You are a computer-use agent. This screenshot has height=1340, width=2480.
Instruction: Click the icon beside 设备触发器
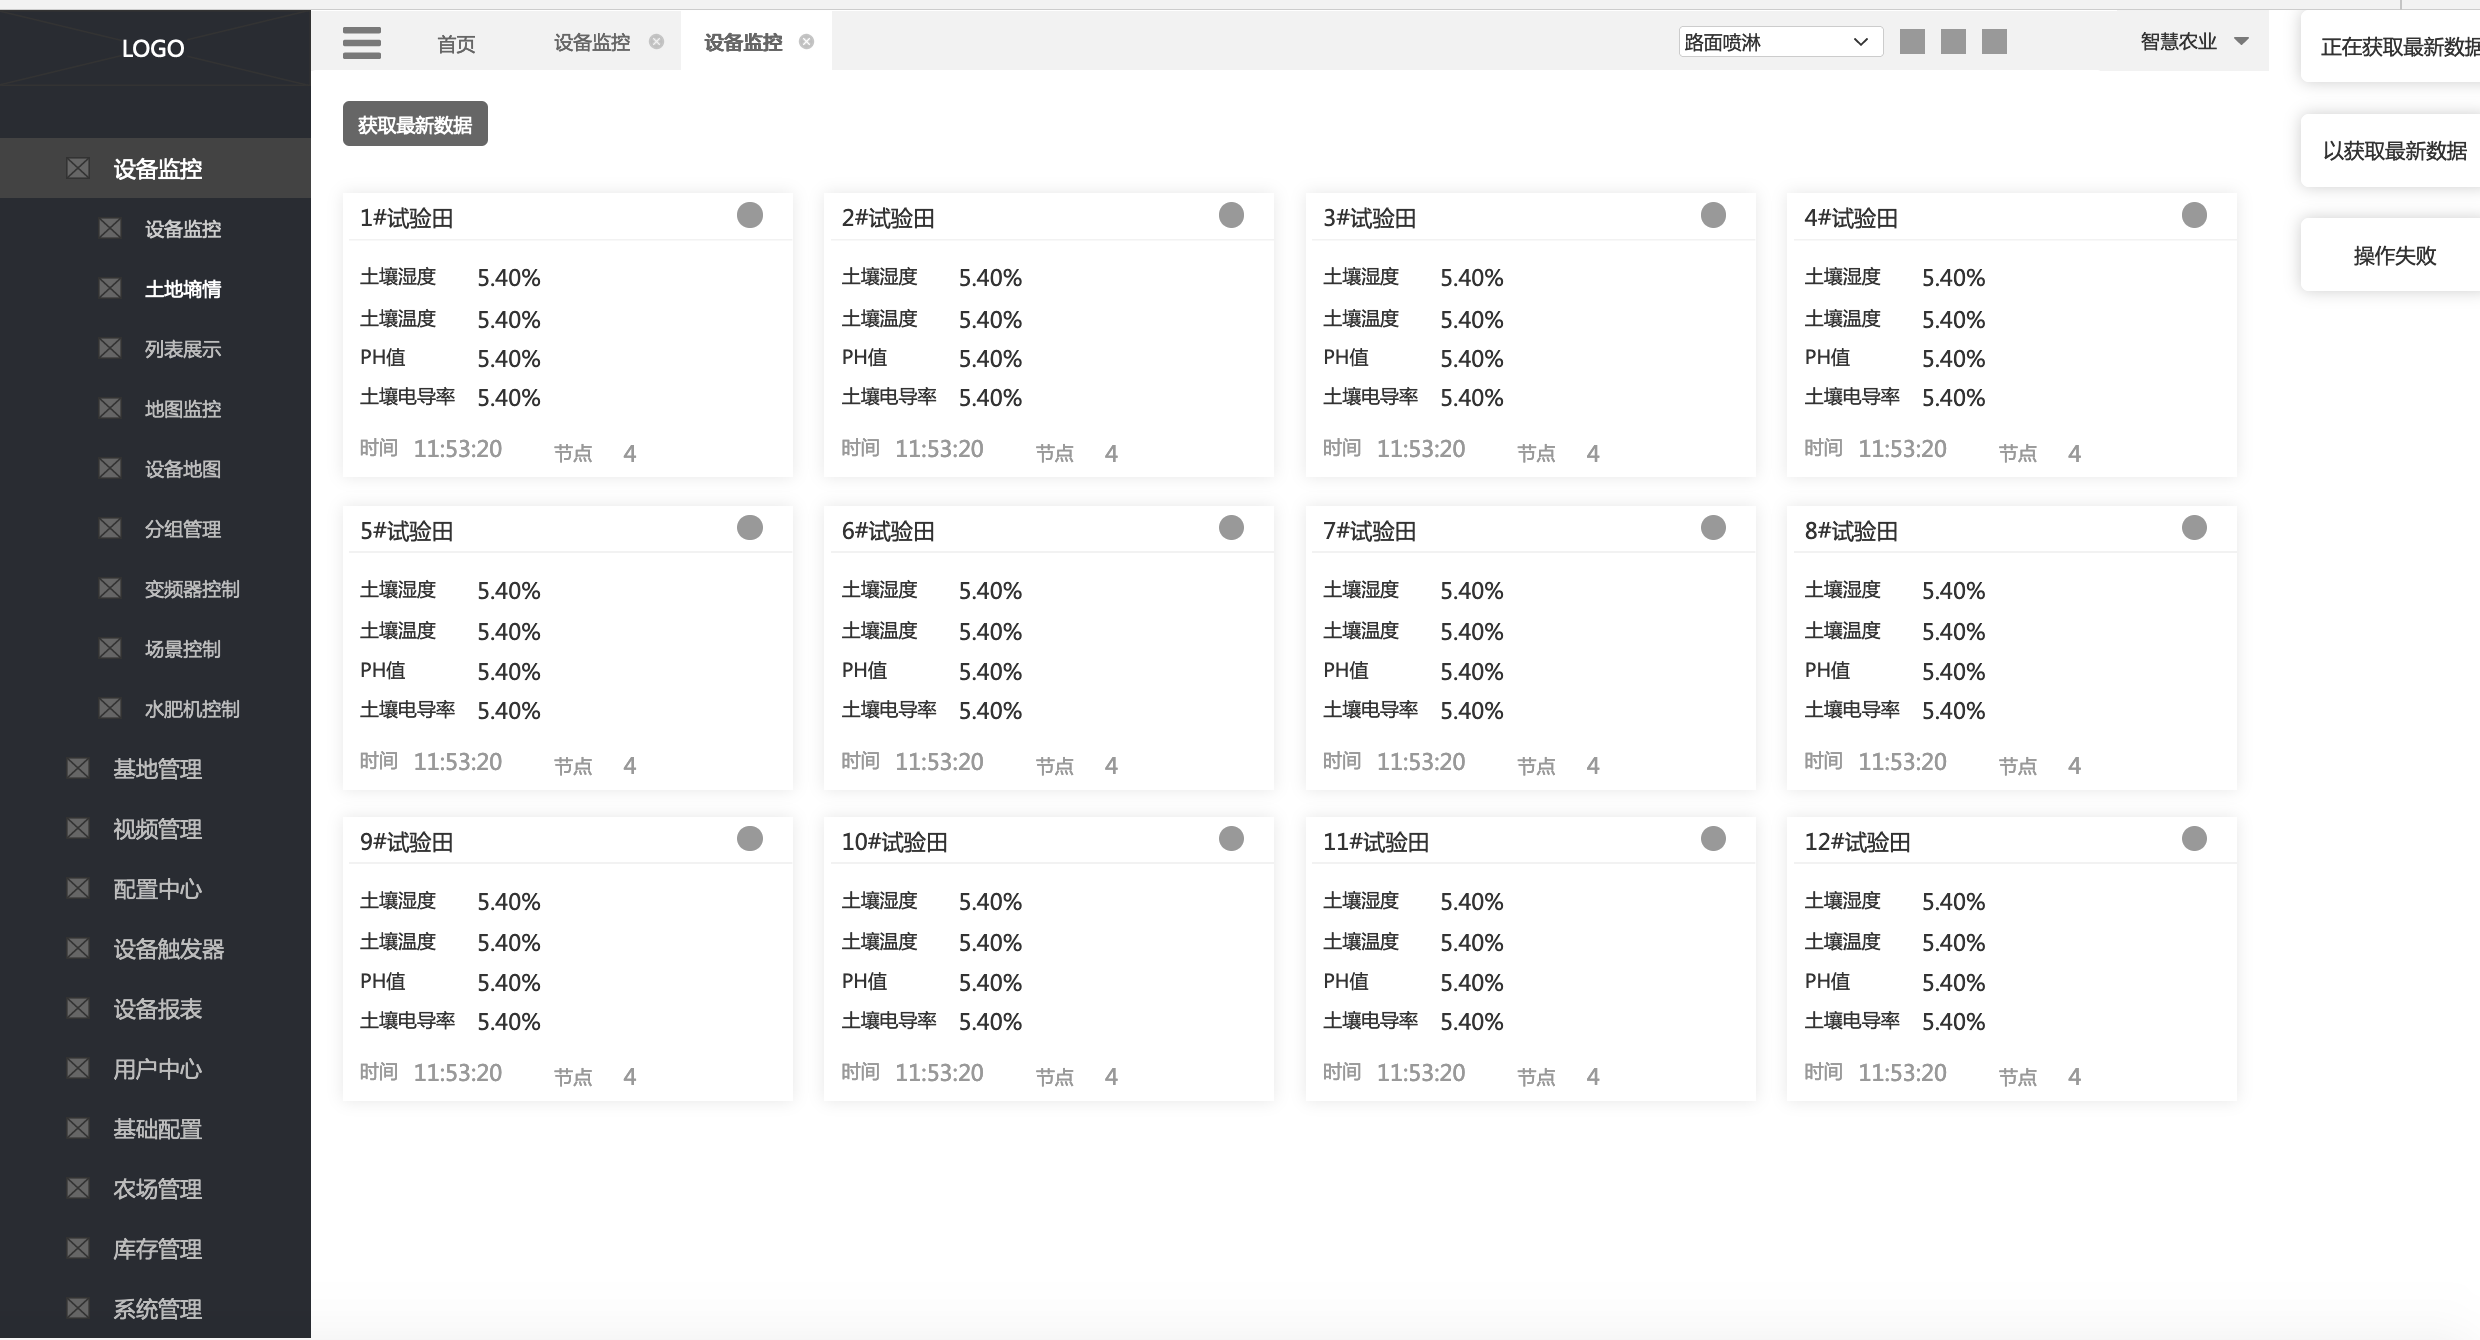[x=78, y=948]
